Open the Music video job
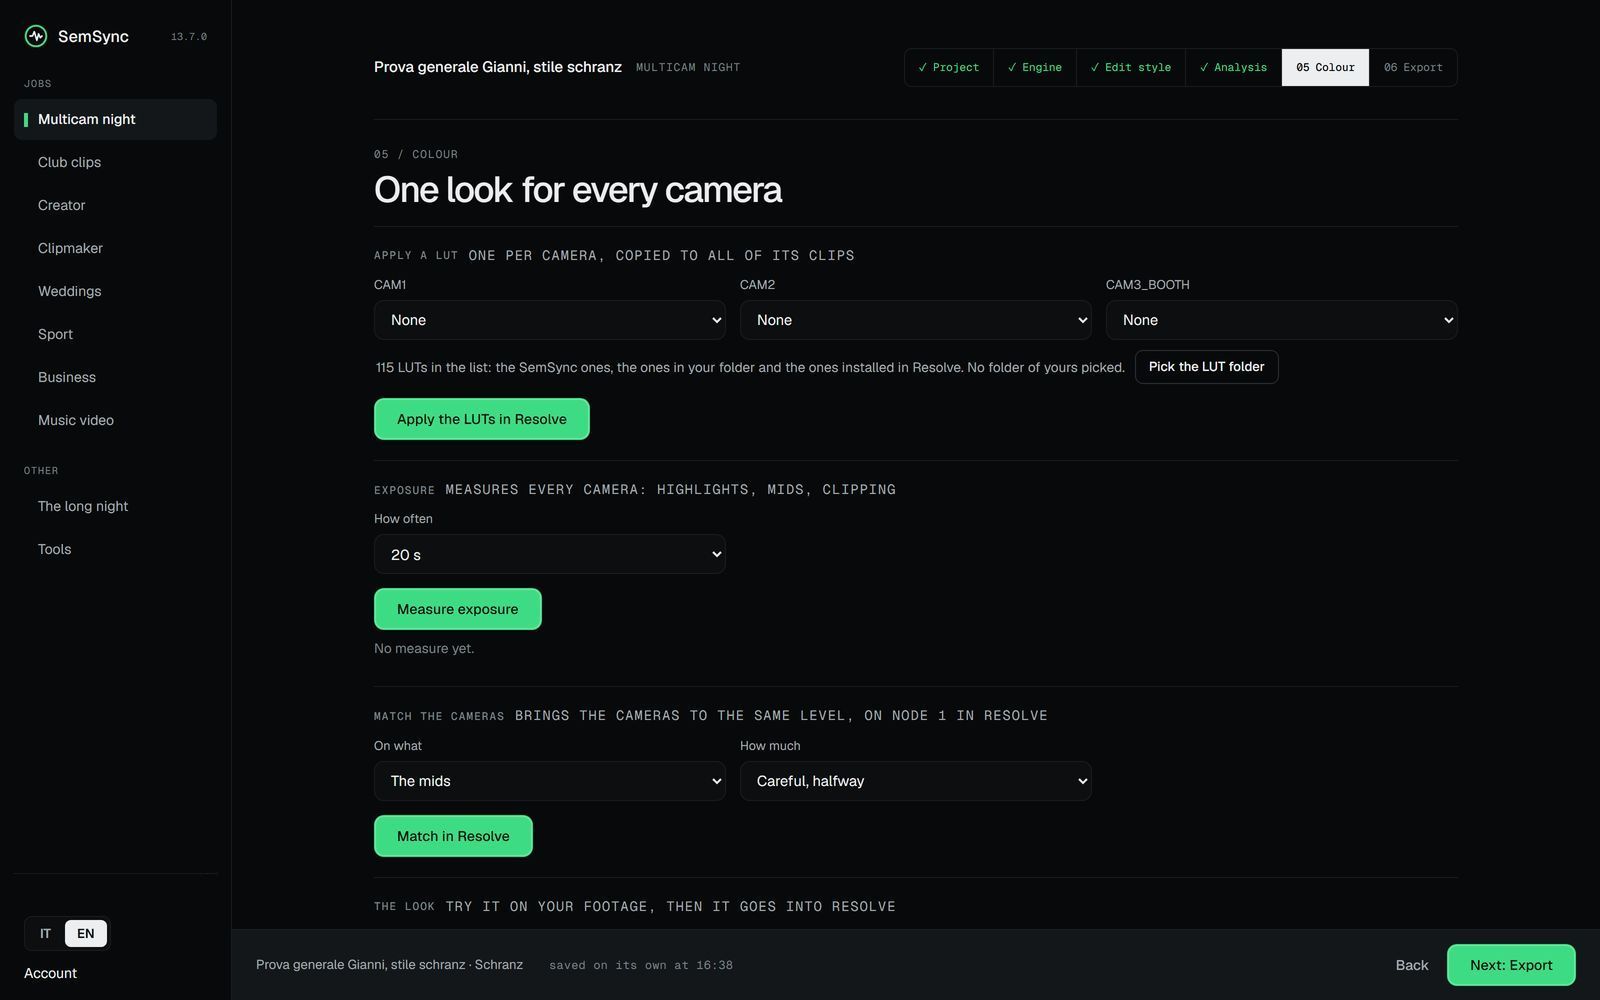Screen dimensions: 1600x1000 click(115, 420)
